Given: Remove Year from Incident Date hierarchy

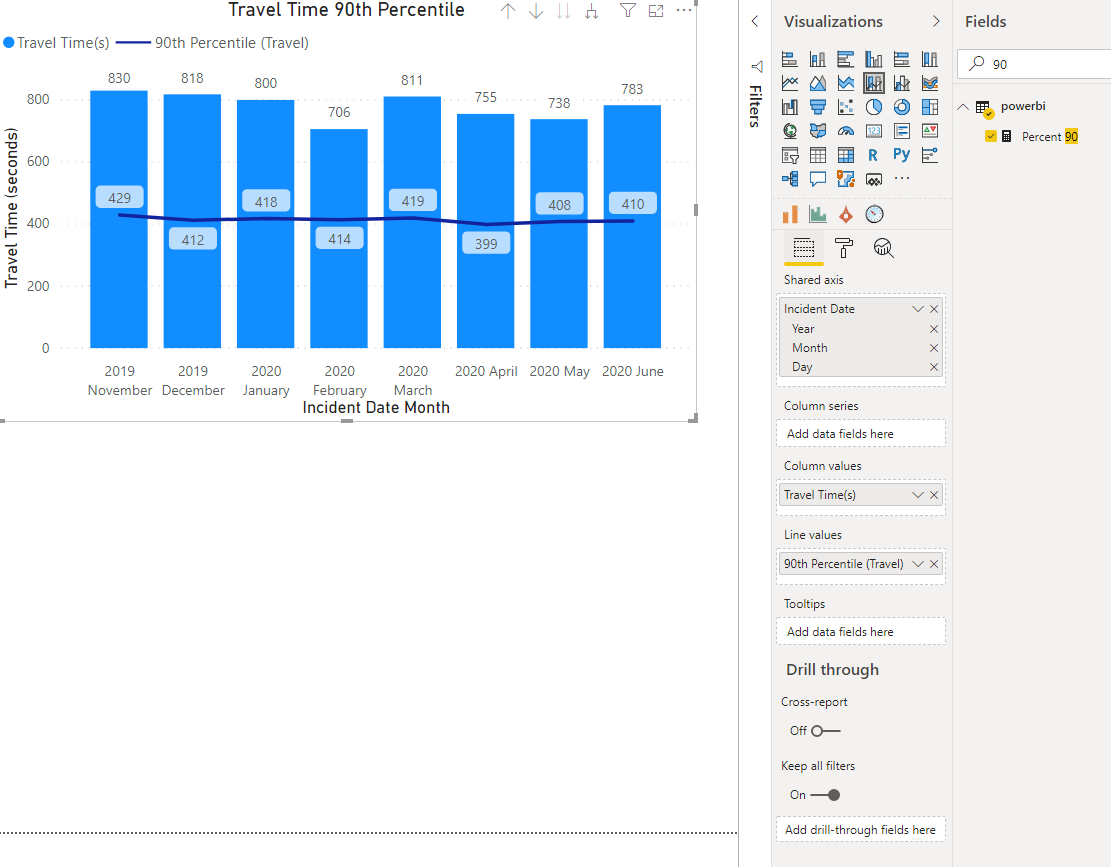Looking at the screenshot, I should pos(934,329).
